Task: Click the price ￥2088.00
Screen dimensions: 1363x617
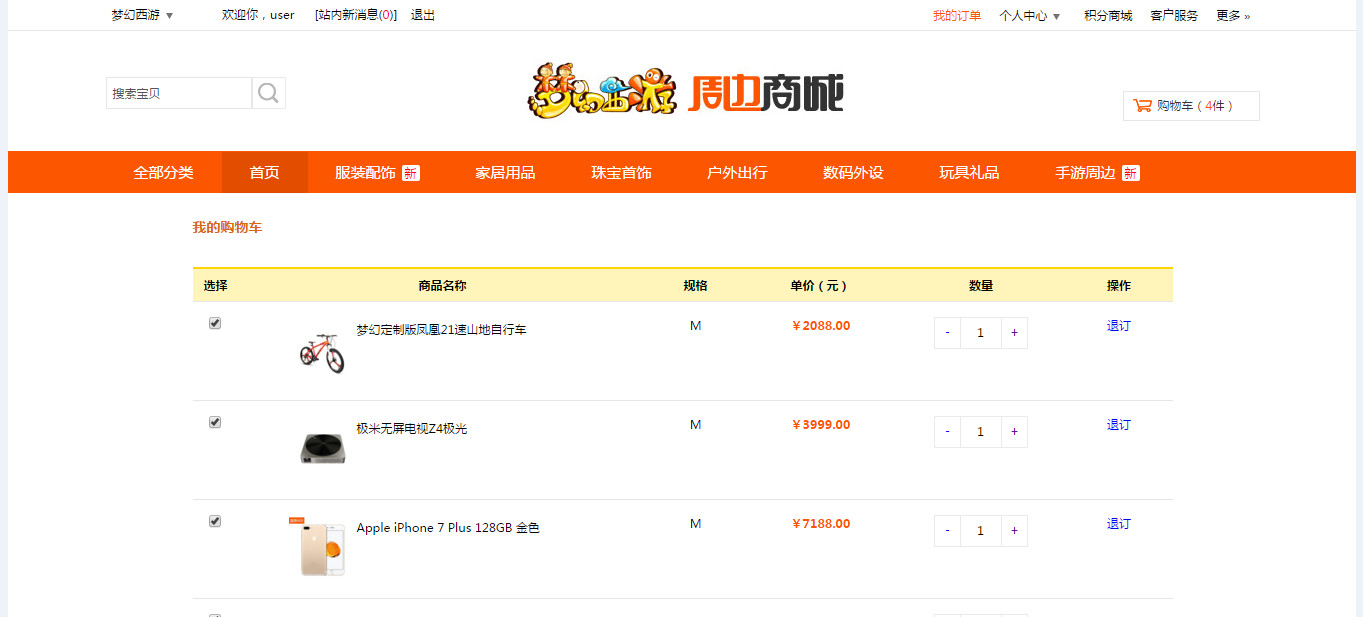Action: click(x=821, y=326)
